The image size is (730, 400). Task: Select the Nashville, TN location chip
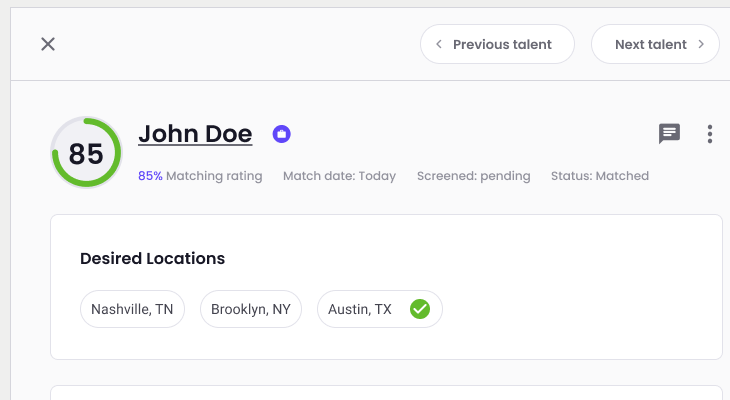pyautogui.click(x=132, y=310)
